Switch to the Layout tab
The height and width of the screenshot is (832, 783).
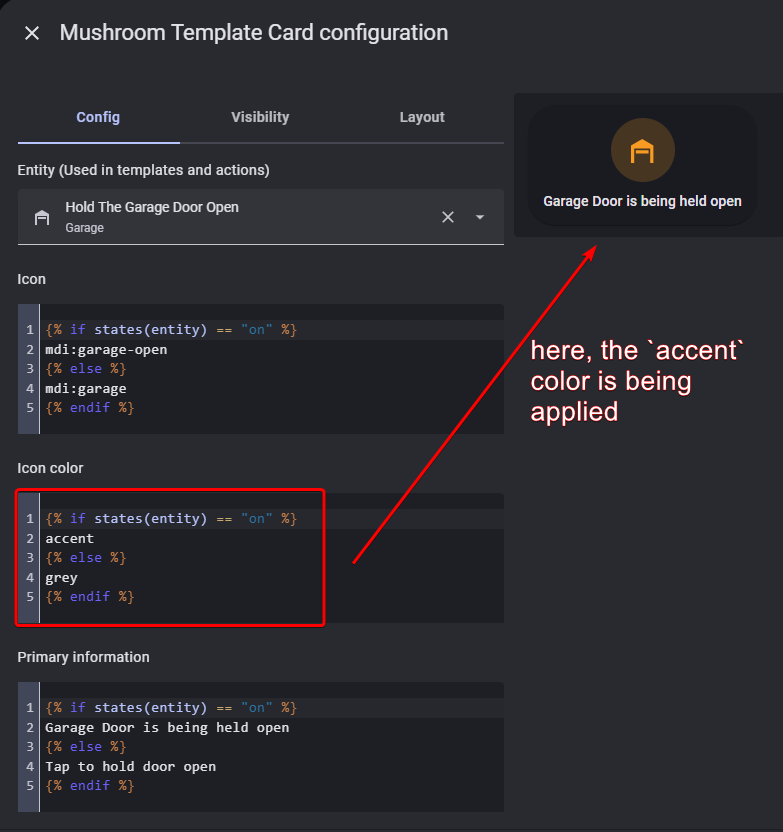click(x=422, y=117)
